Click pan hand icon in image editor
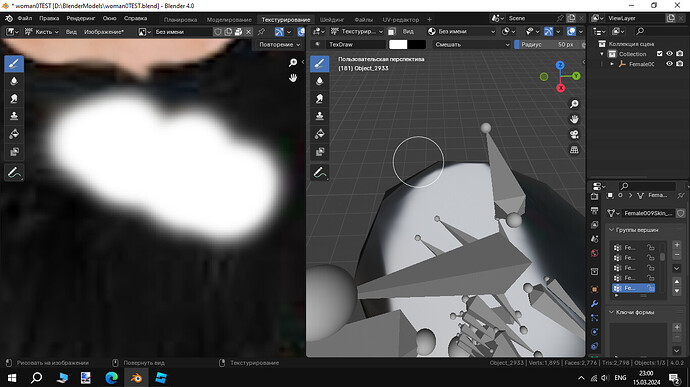Viewport: 690px width, 387px height. (x=293, y=78)
